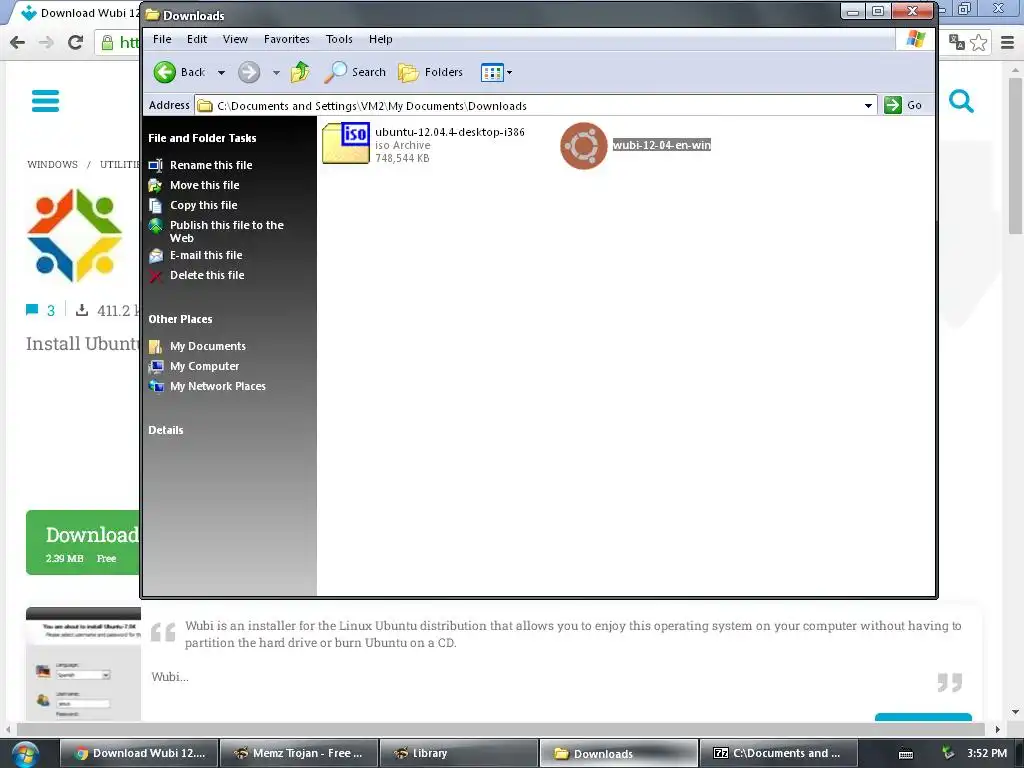Image resolution: width=1024 pixels, height=768 pixels.
Task: Select the wubi Ubuntu logo icon
Action: pos(584,146)
